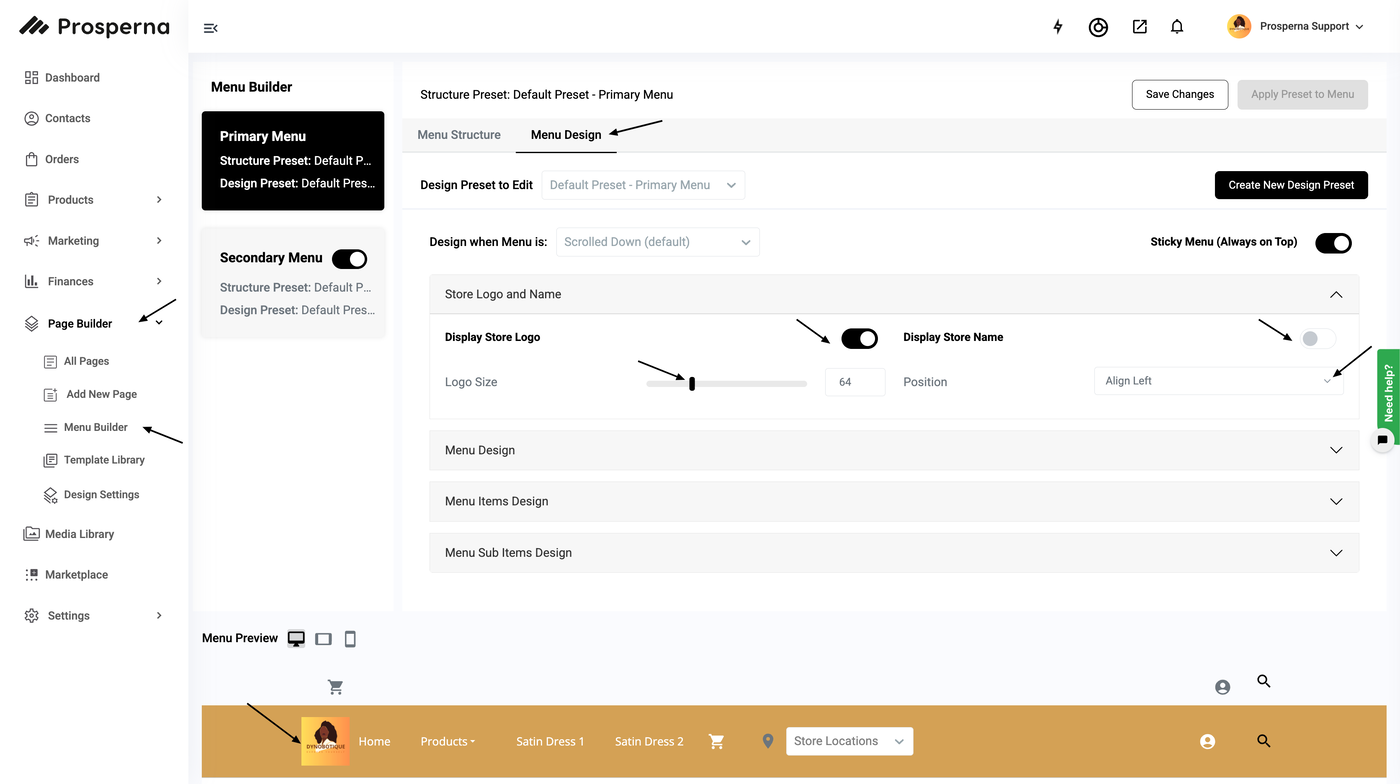Collapse the Store Logo and Name section

pyautogui.click(x=1336, y=294)
